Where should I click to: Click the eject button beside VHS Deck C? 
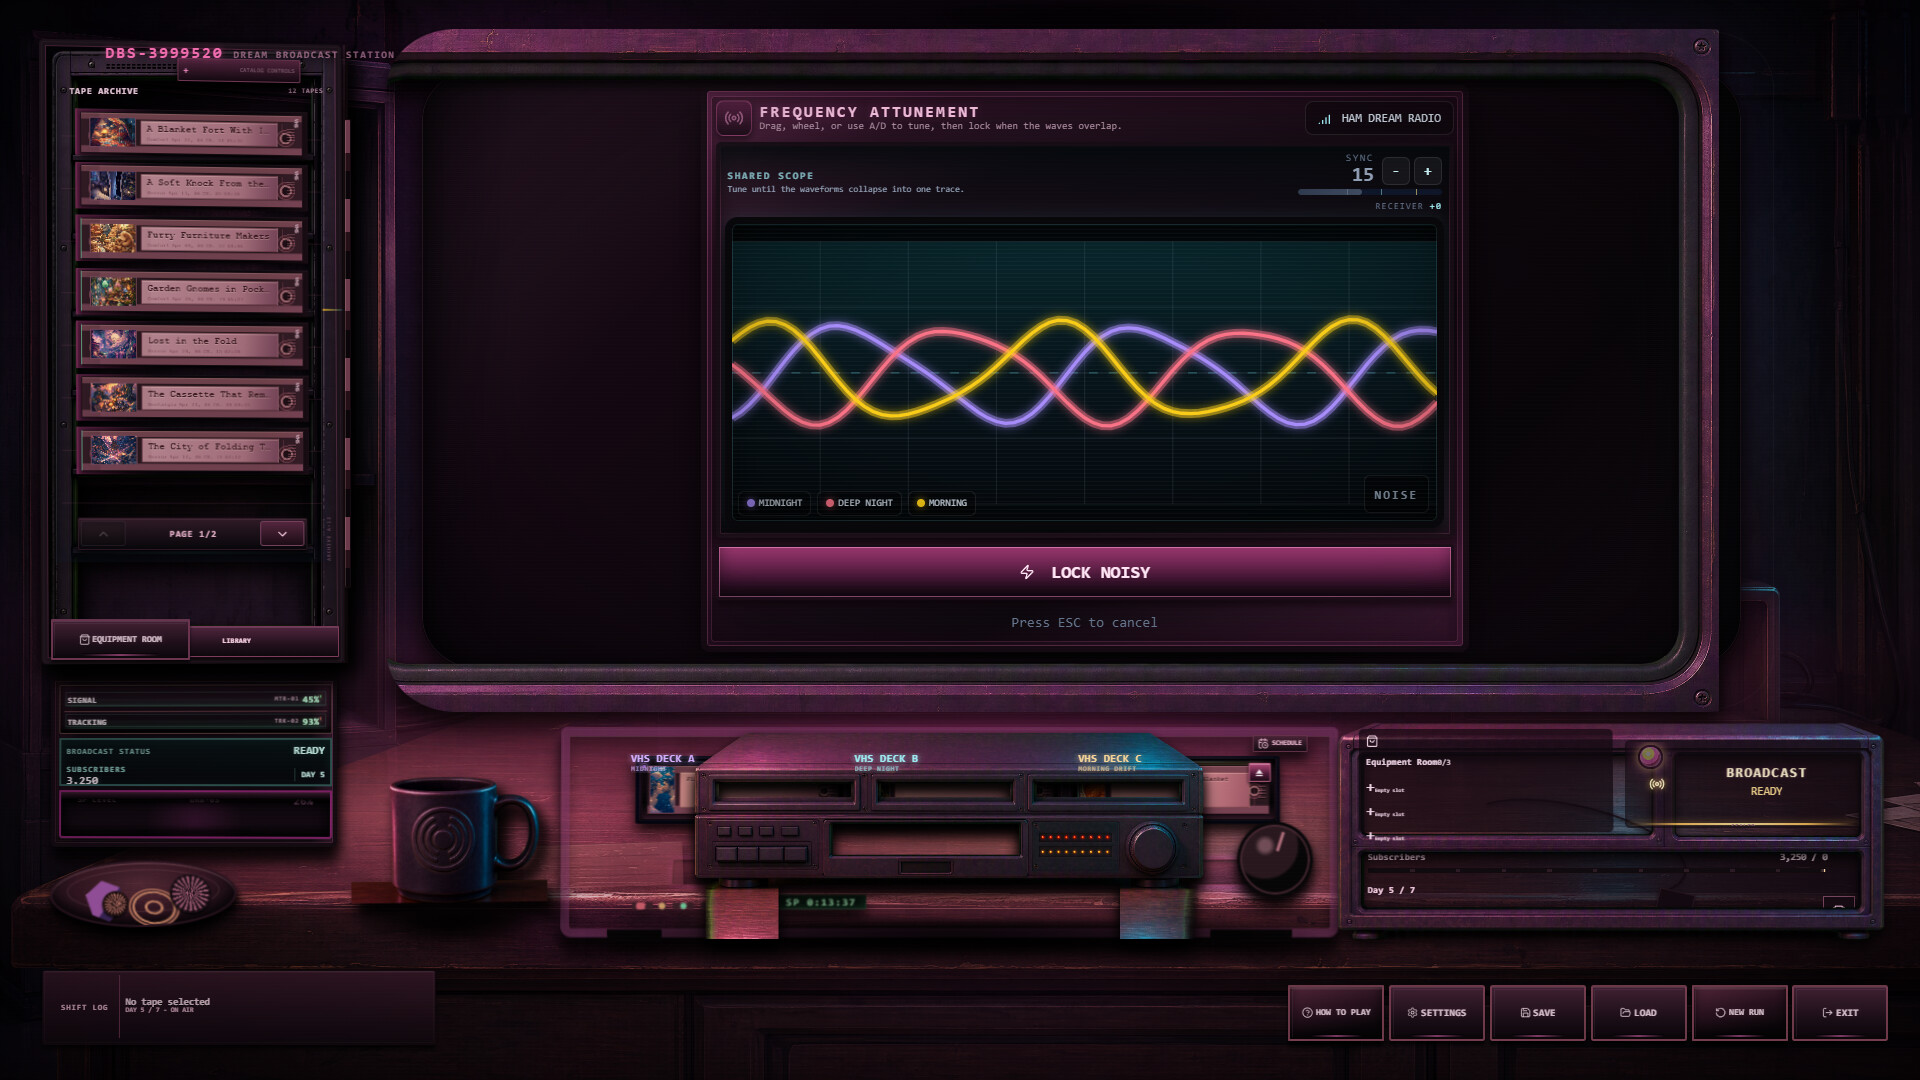[1259, 773]
